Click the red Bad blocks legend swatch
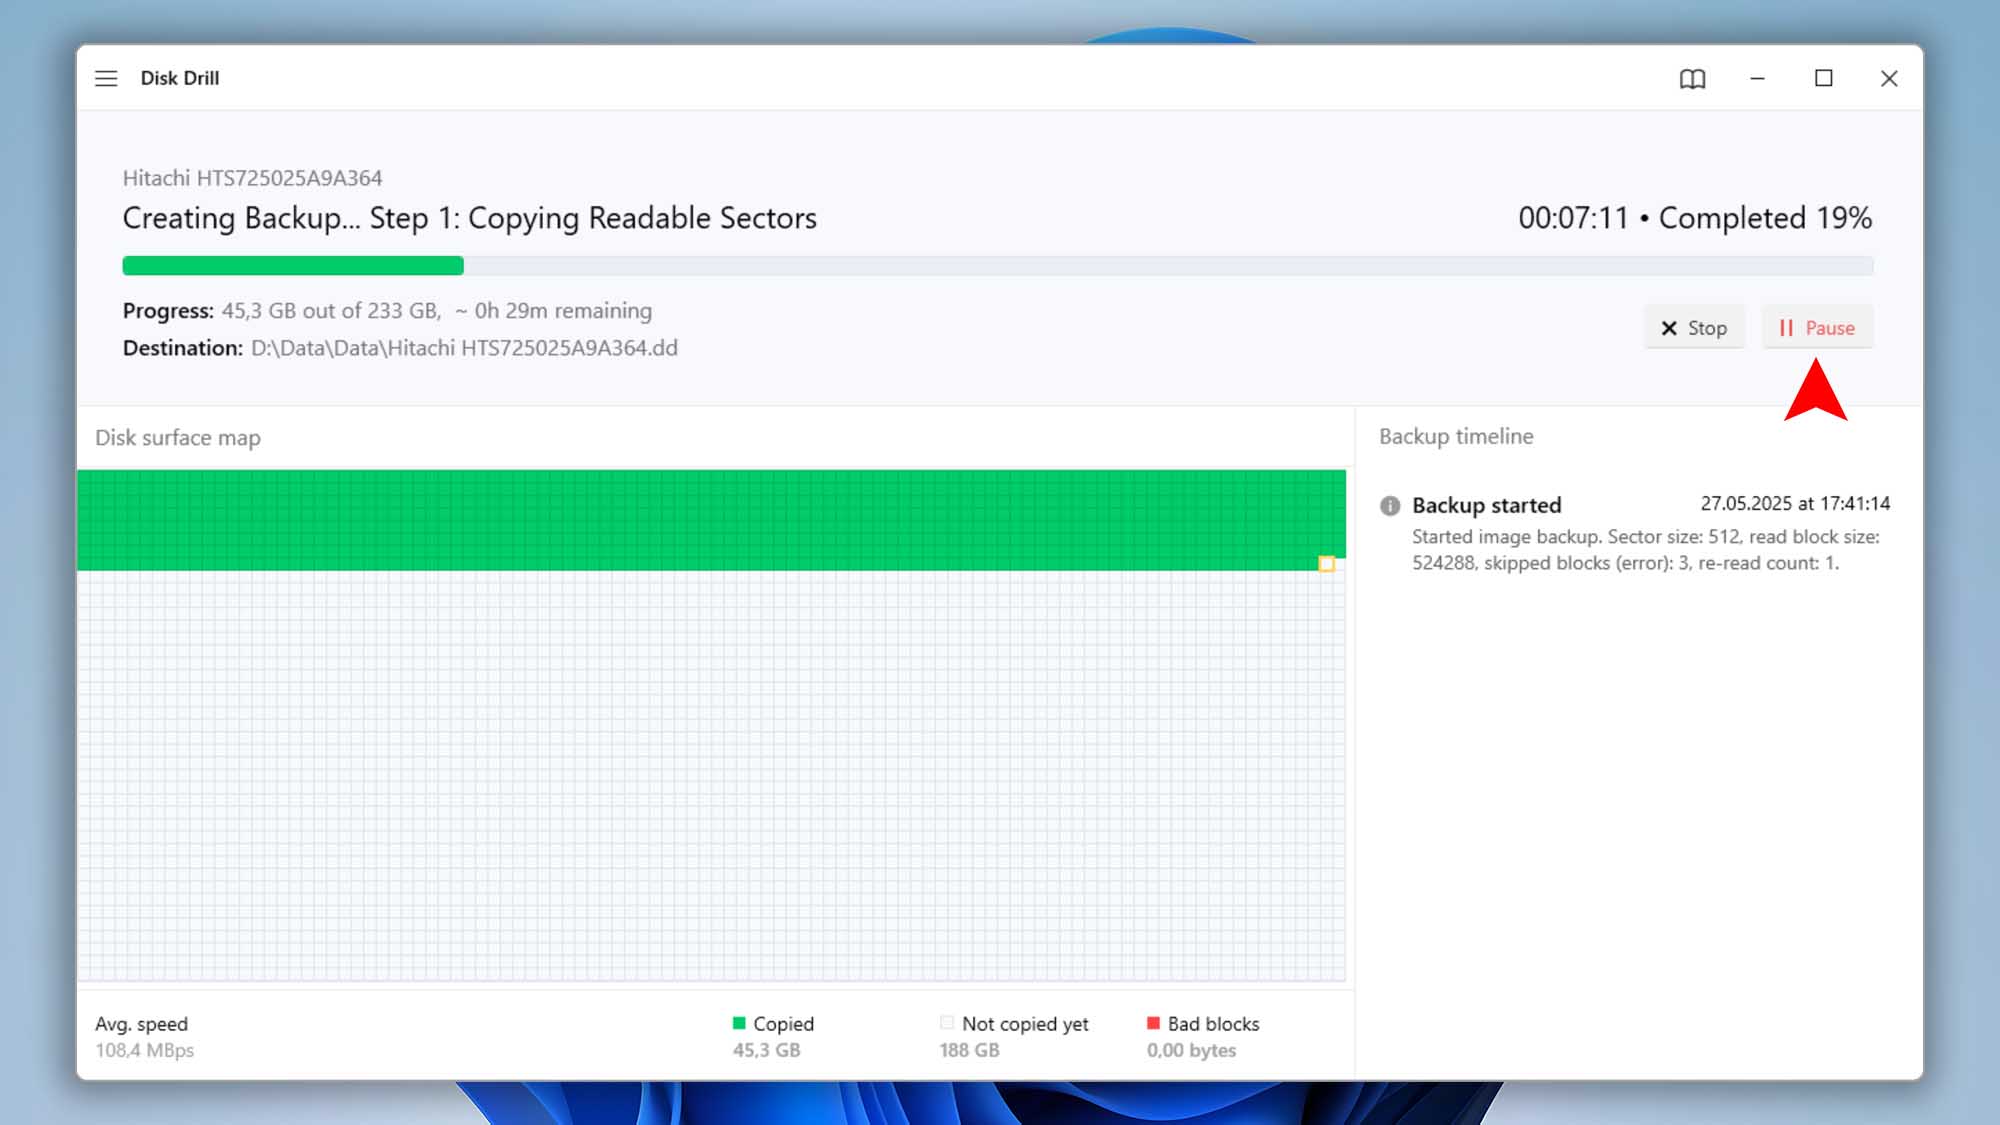The height and width of the screenshot is (1125, 2000). coord(1153,1023)
